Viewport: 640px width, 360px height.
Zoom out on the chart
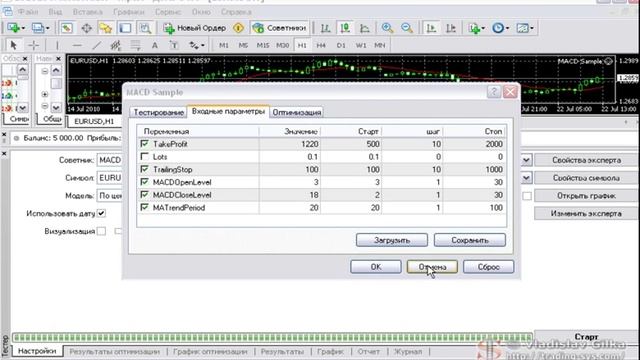click(x=407, y=28)
